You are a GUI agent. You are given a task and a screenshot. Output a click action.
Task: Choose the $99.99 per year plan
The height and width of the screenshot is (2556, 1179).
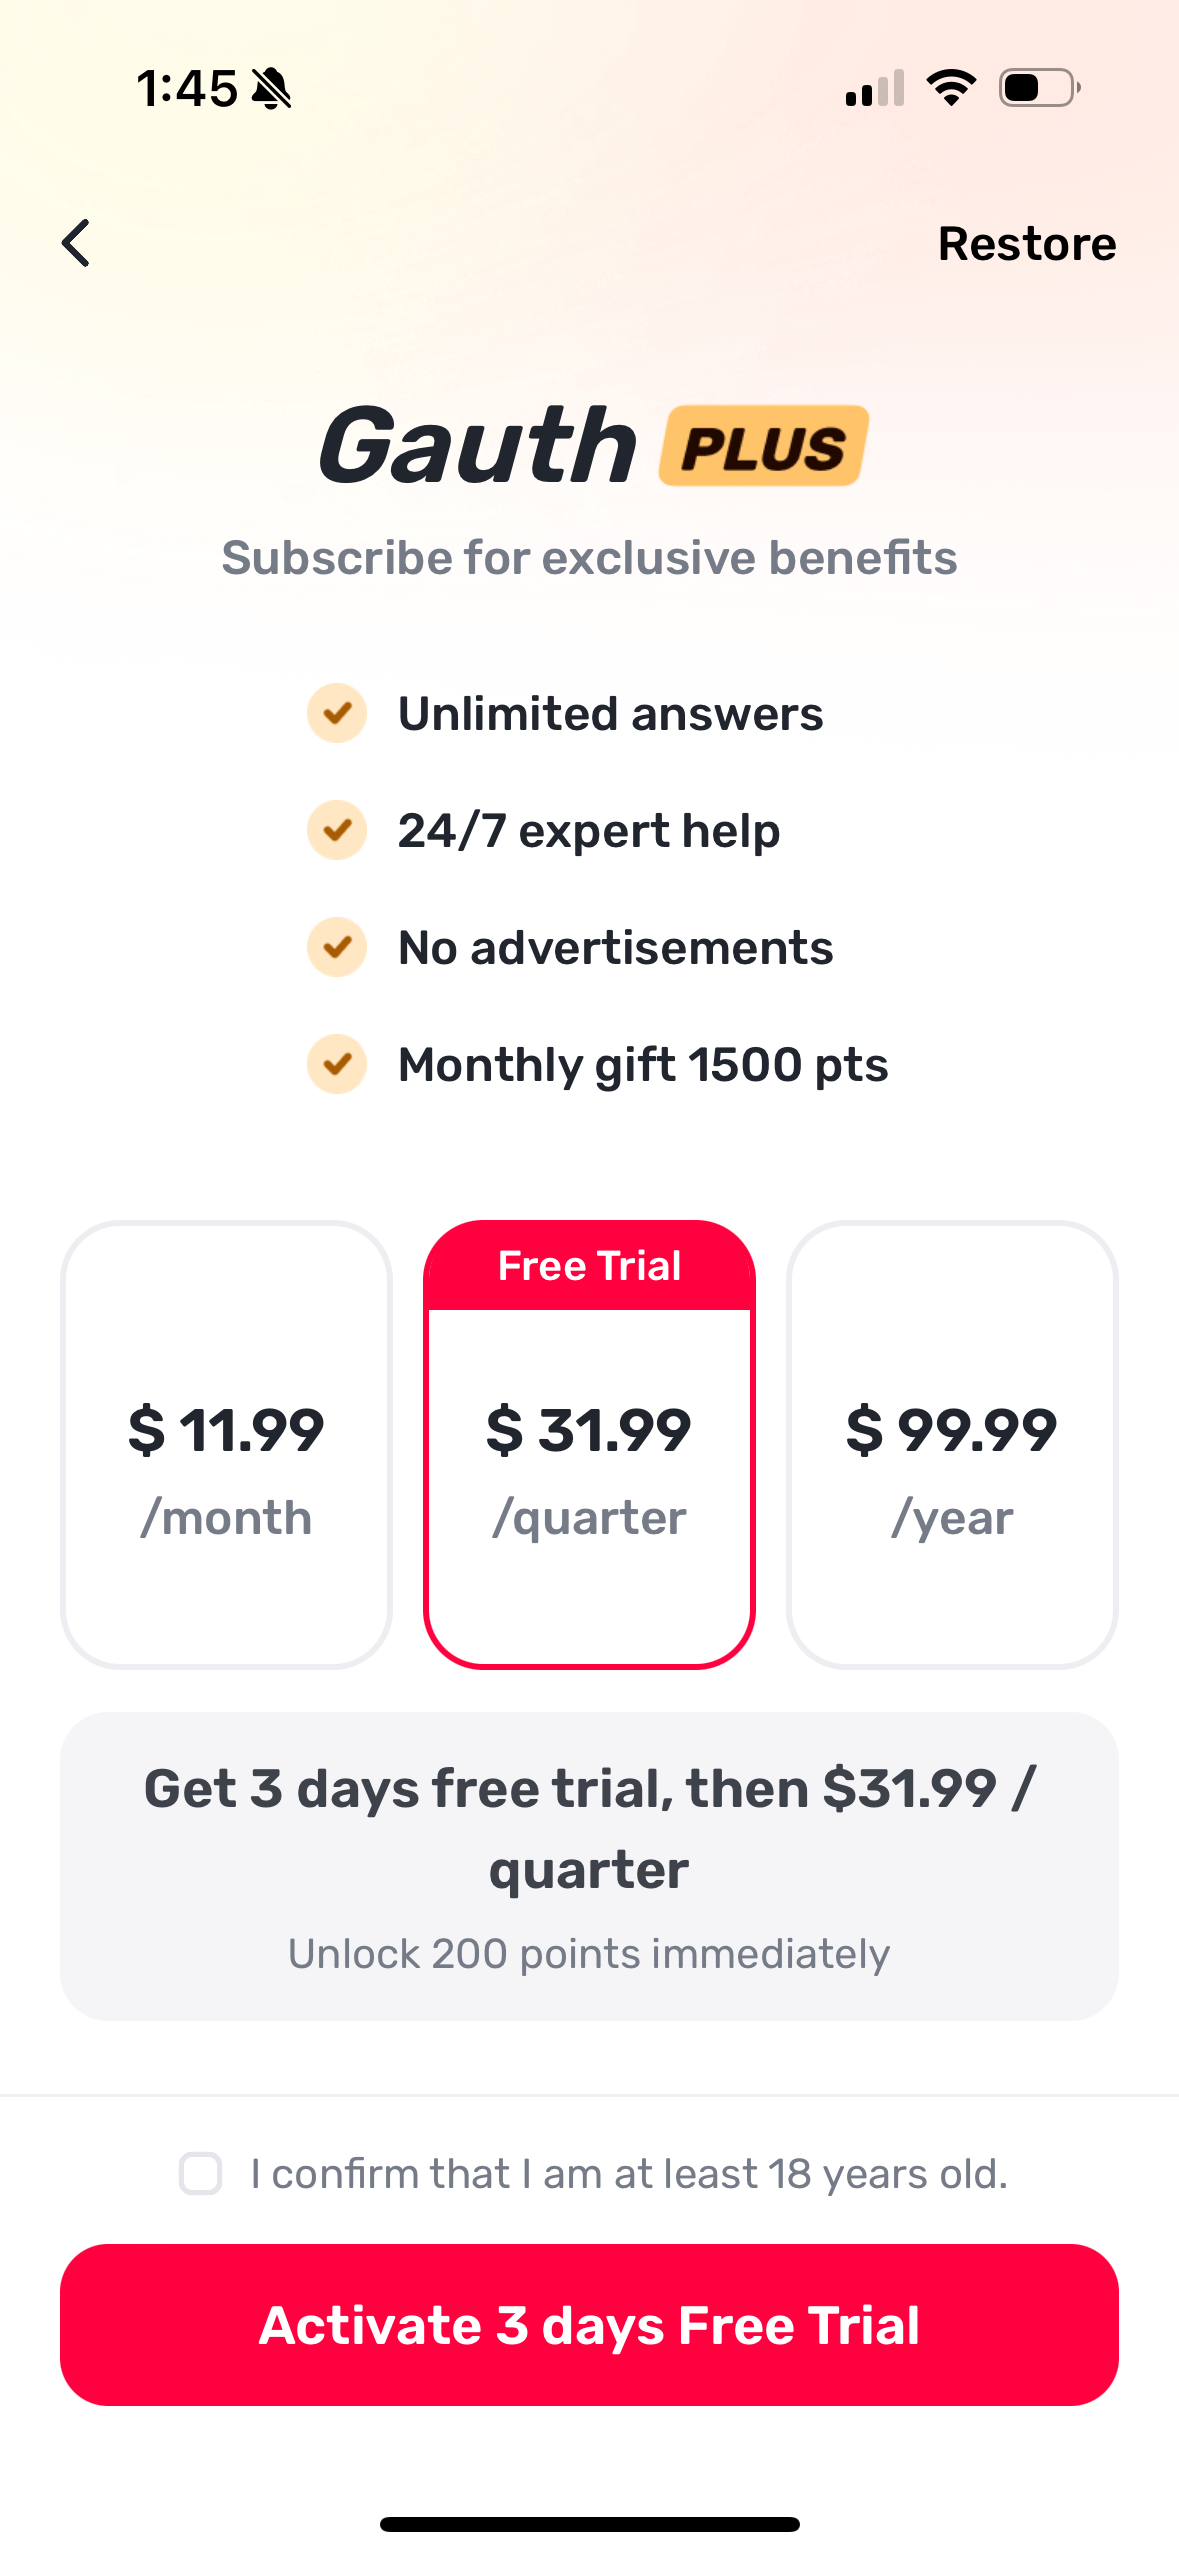[x=952, y=1444]
